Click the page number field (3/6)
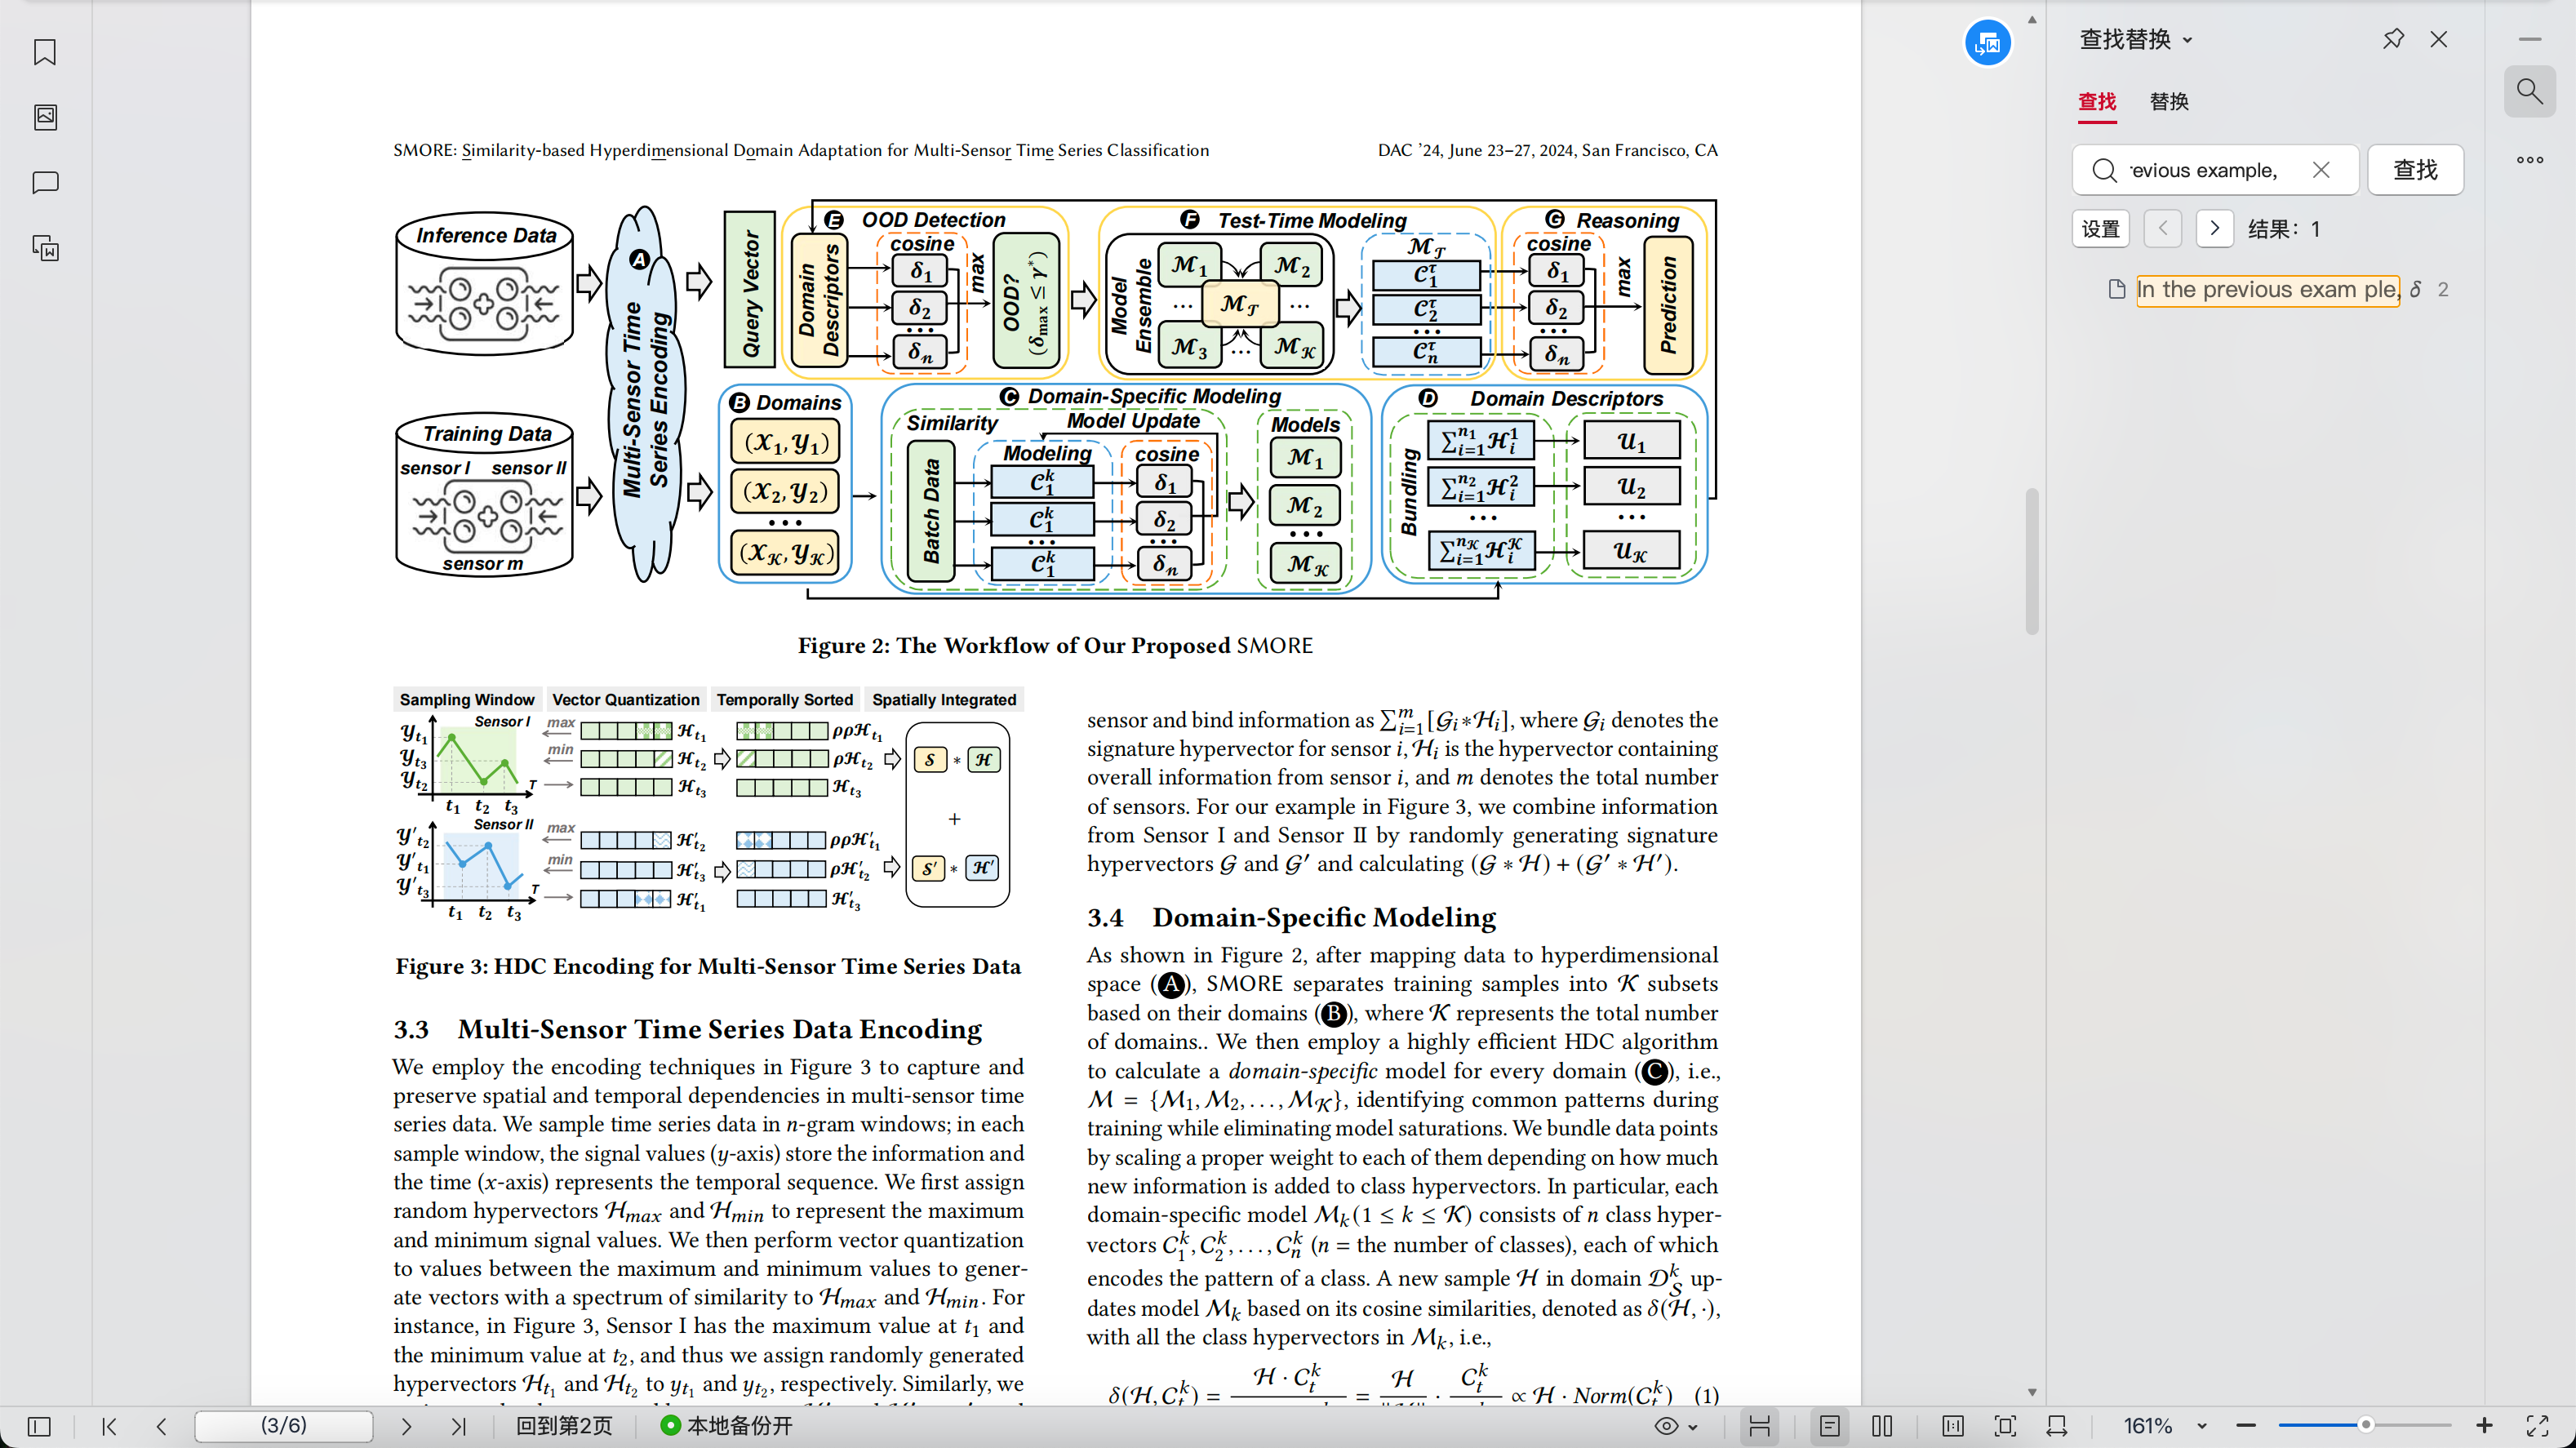Image resolution: width=2576 pixels, height=1448 pixels. coord(284,1426)
